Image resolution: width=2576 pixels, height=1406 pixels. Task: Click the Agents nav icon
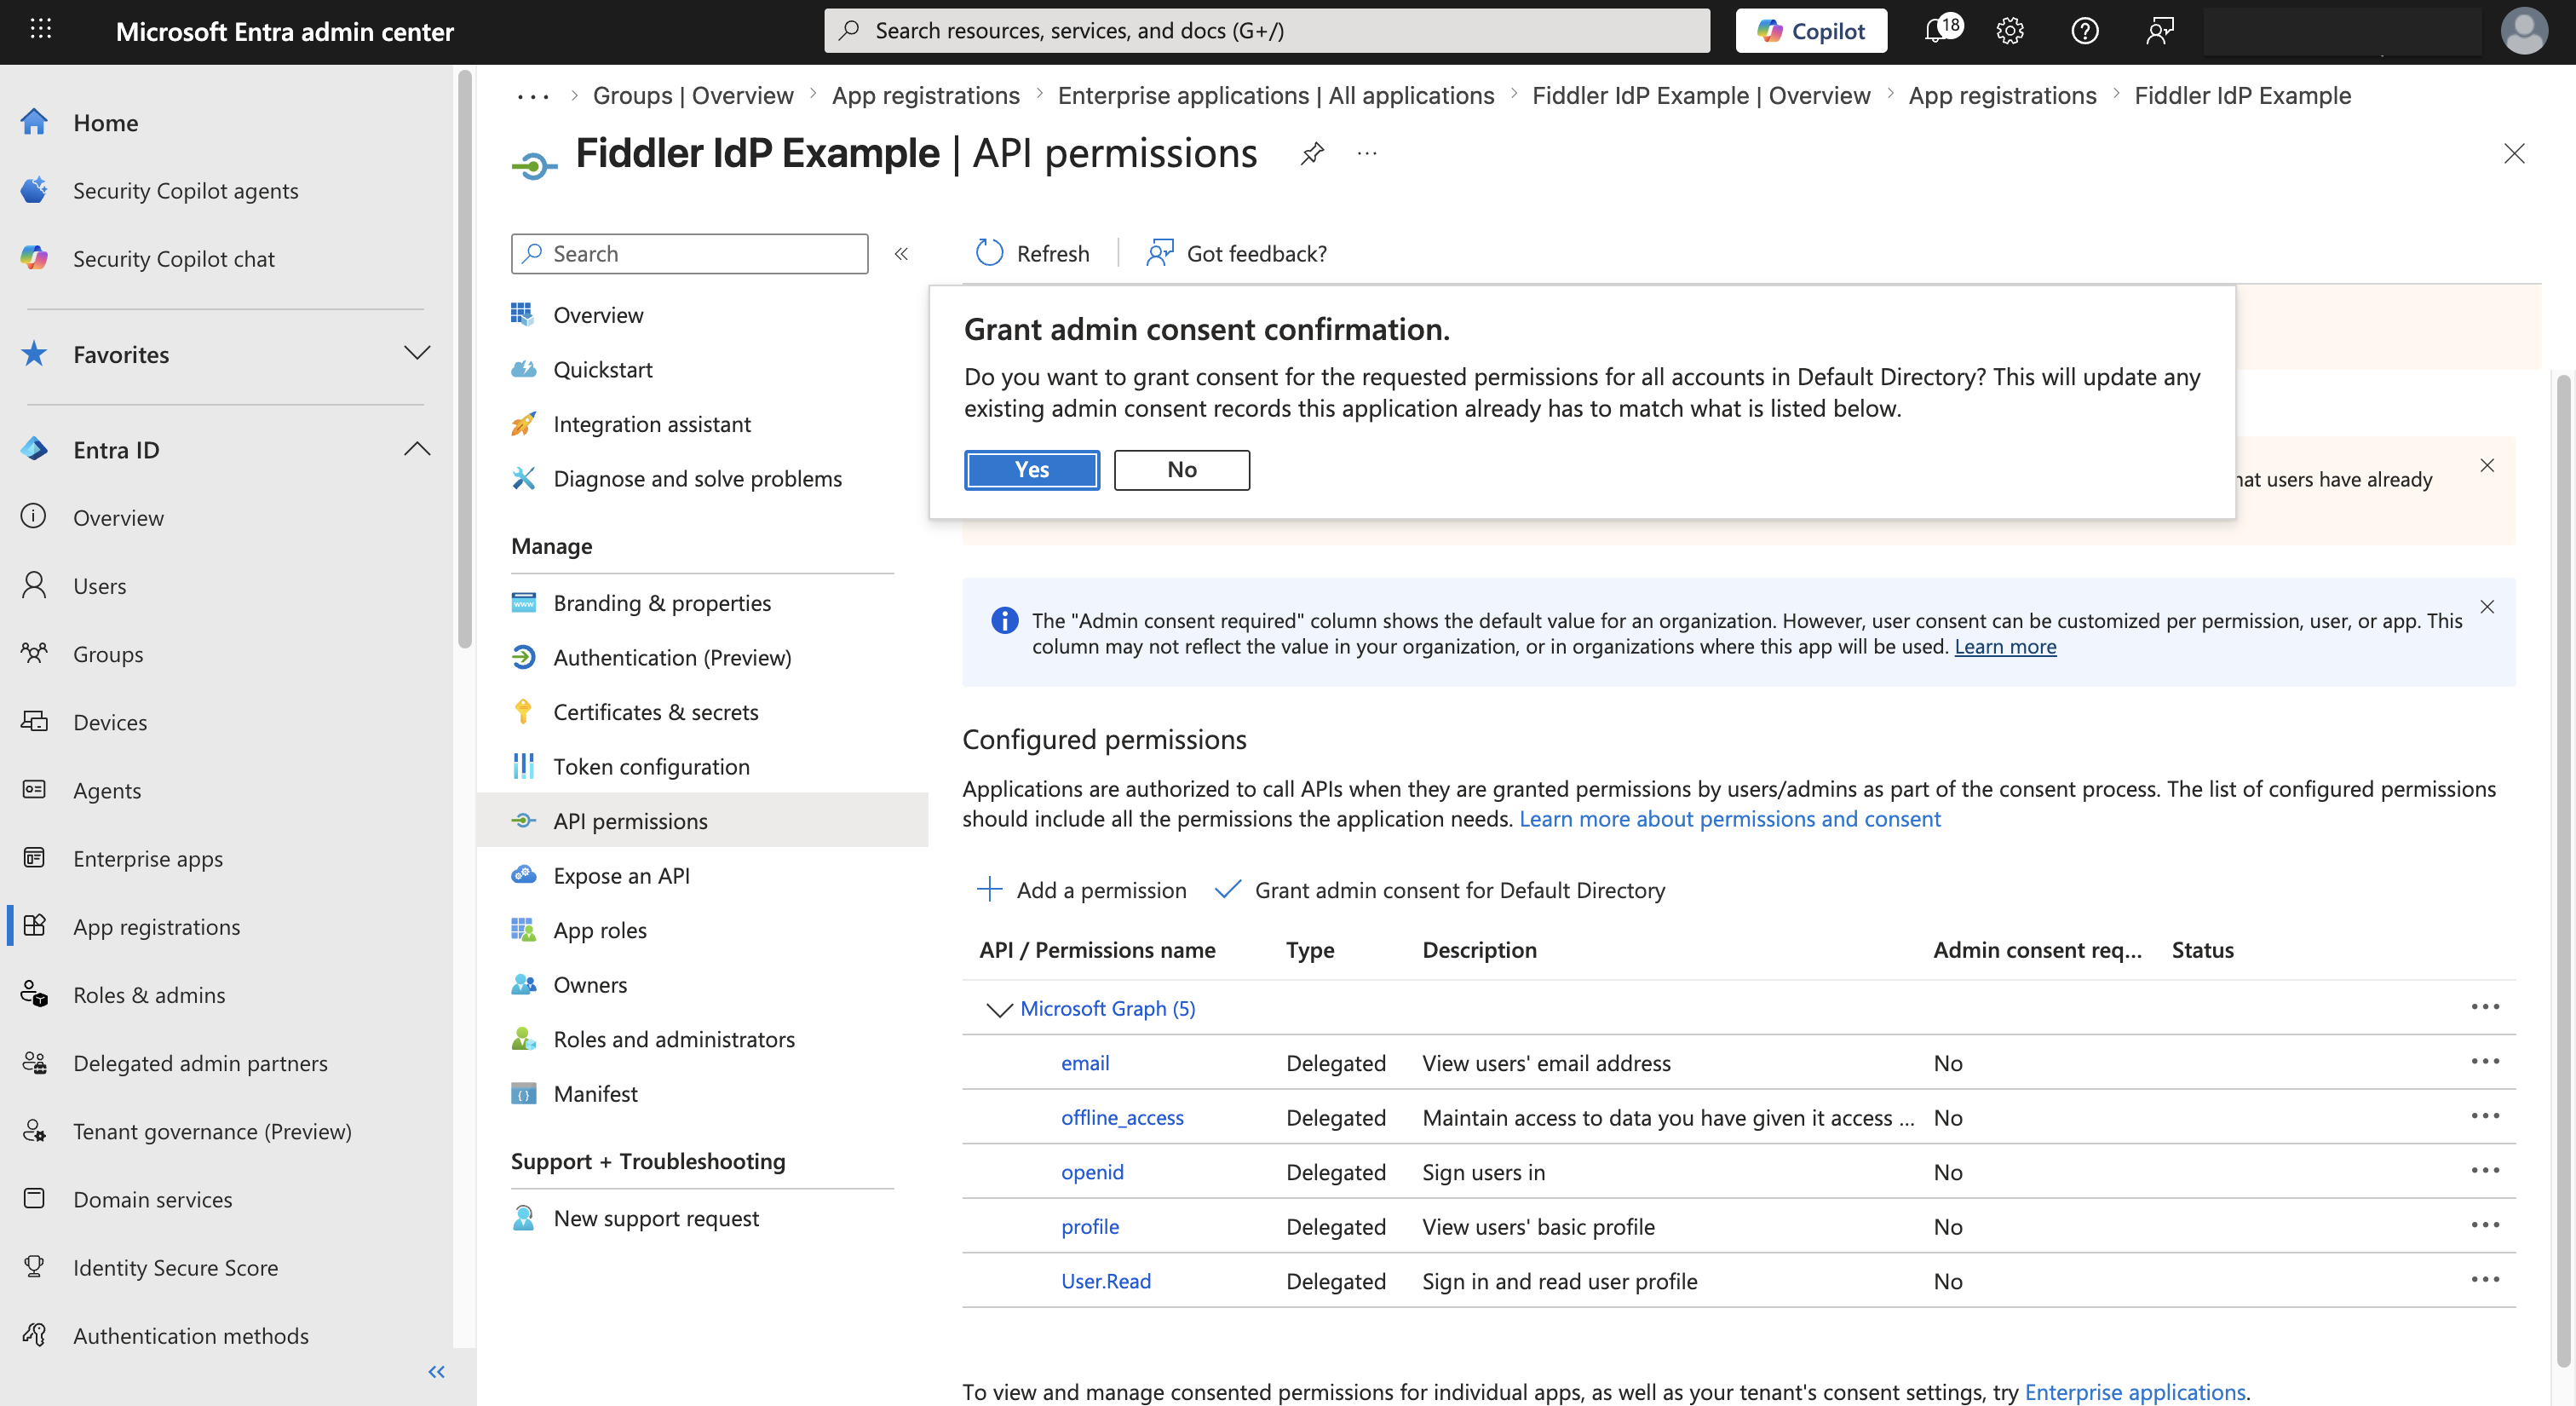click(x=34, y=789)
